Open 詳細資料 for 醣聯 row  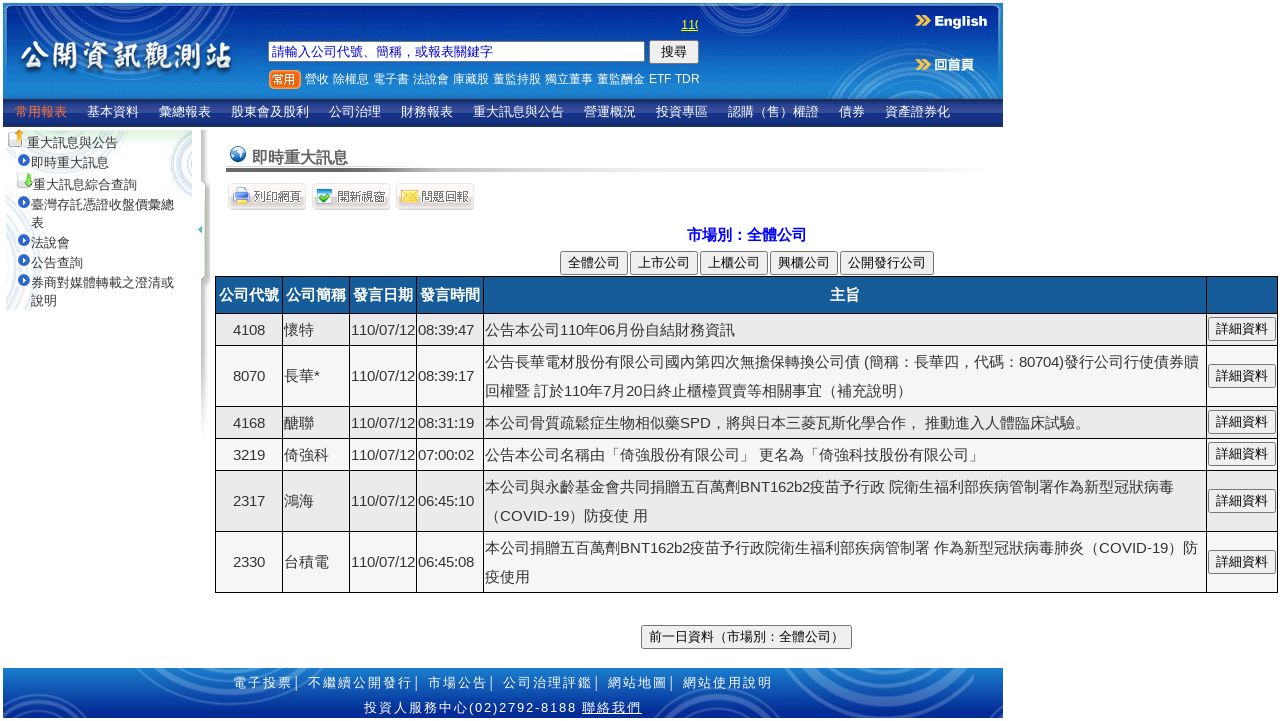tap(1242, 422)
